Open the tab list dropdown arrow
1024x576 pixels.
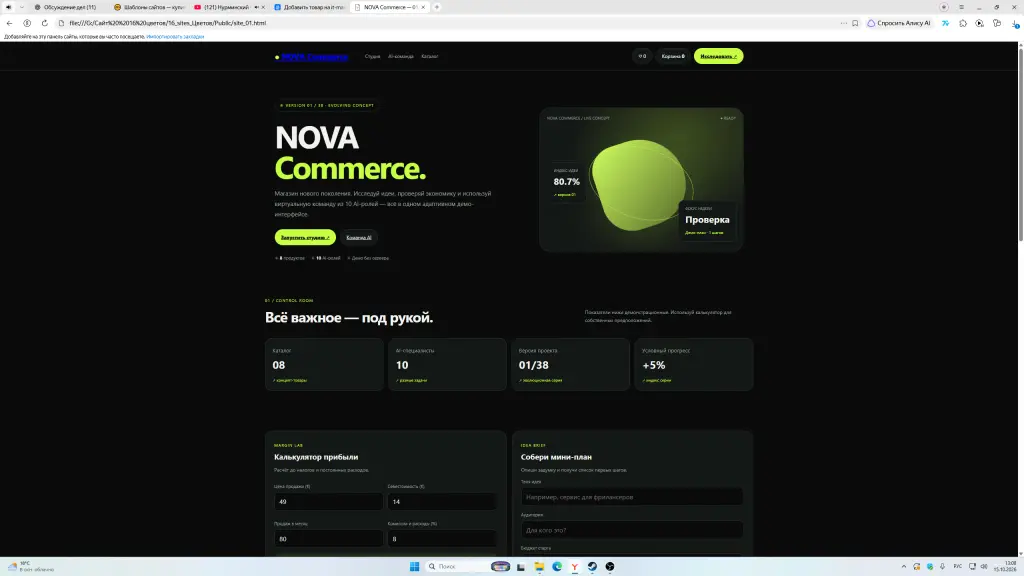point(22,7)
